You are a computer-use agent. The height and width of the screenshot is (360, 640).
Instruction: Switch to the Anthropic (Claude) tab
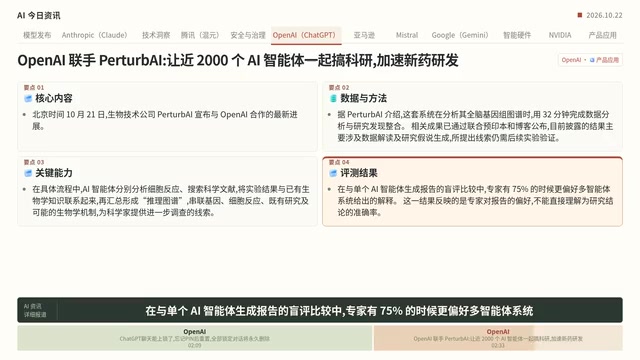tap(94, 35)
